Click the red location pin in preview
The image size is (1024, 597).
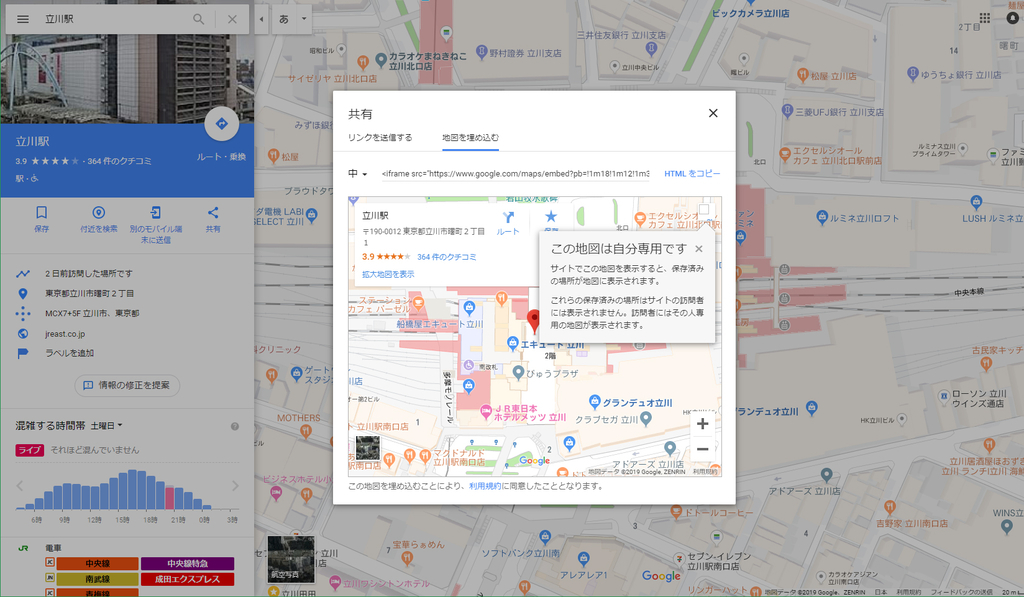tap(534, 321)
